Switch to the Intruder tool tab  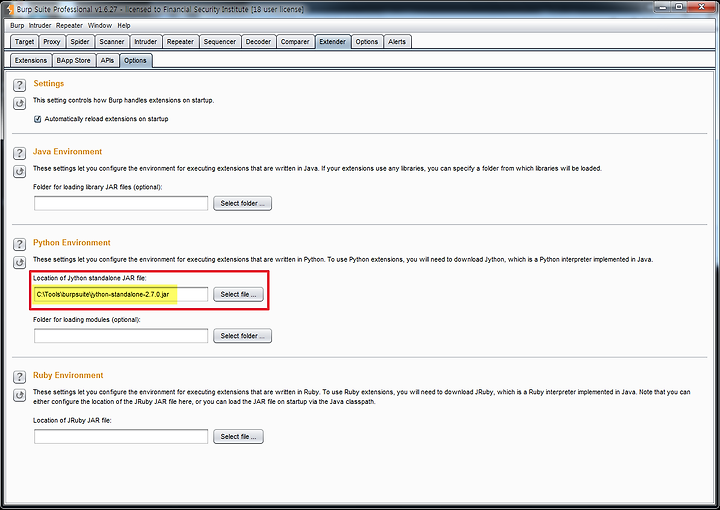[x=146, y=41]
